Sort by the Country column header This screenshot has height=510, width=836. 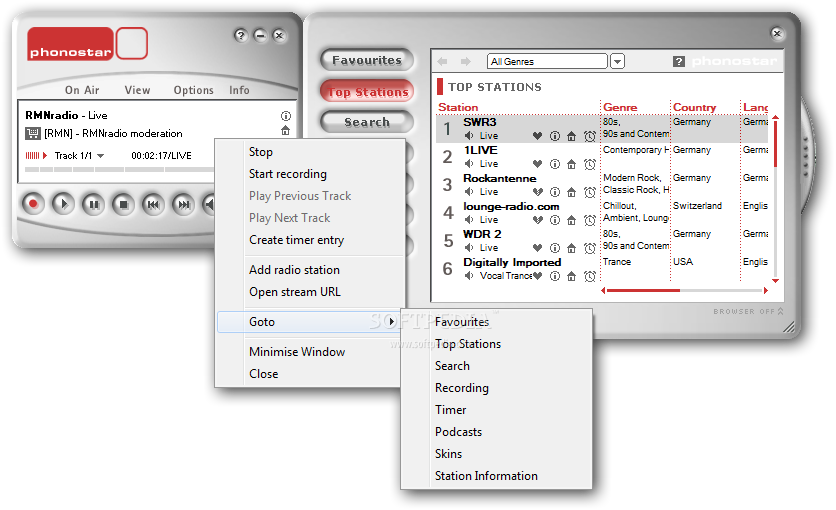694,107
